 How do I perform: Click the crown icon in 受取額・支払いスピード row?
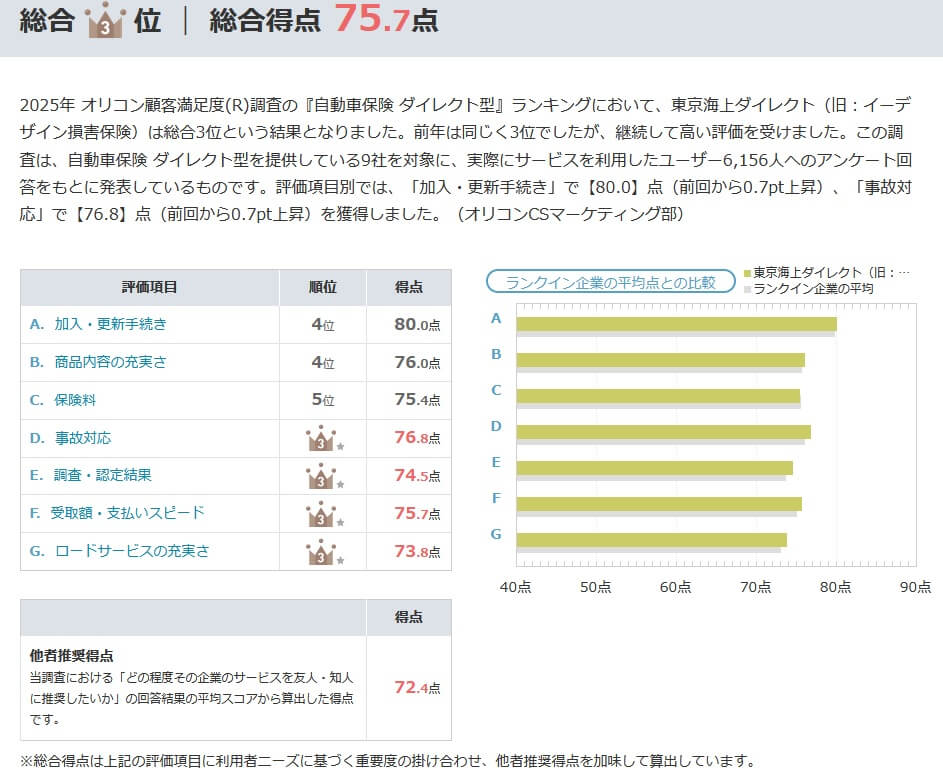click(322, 514)
